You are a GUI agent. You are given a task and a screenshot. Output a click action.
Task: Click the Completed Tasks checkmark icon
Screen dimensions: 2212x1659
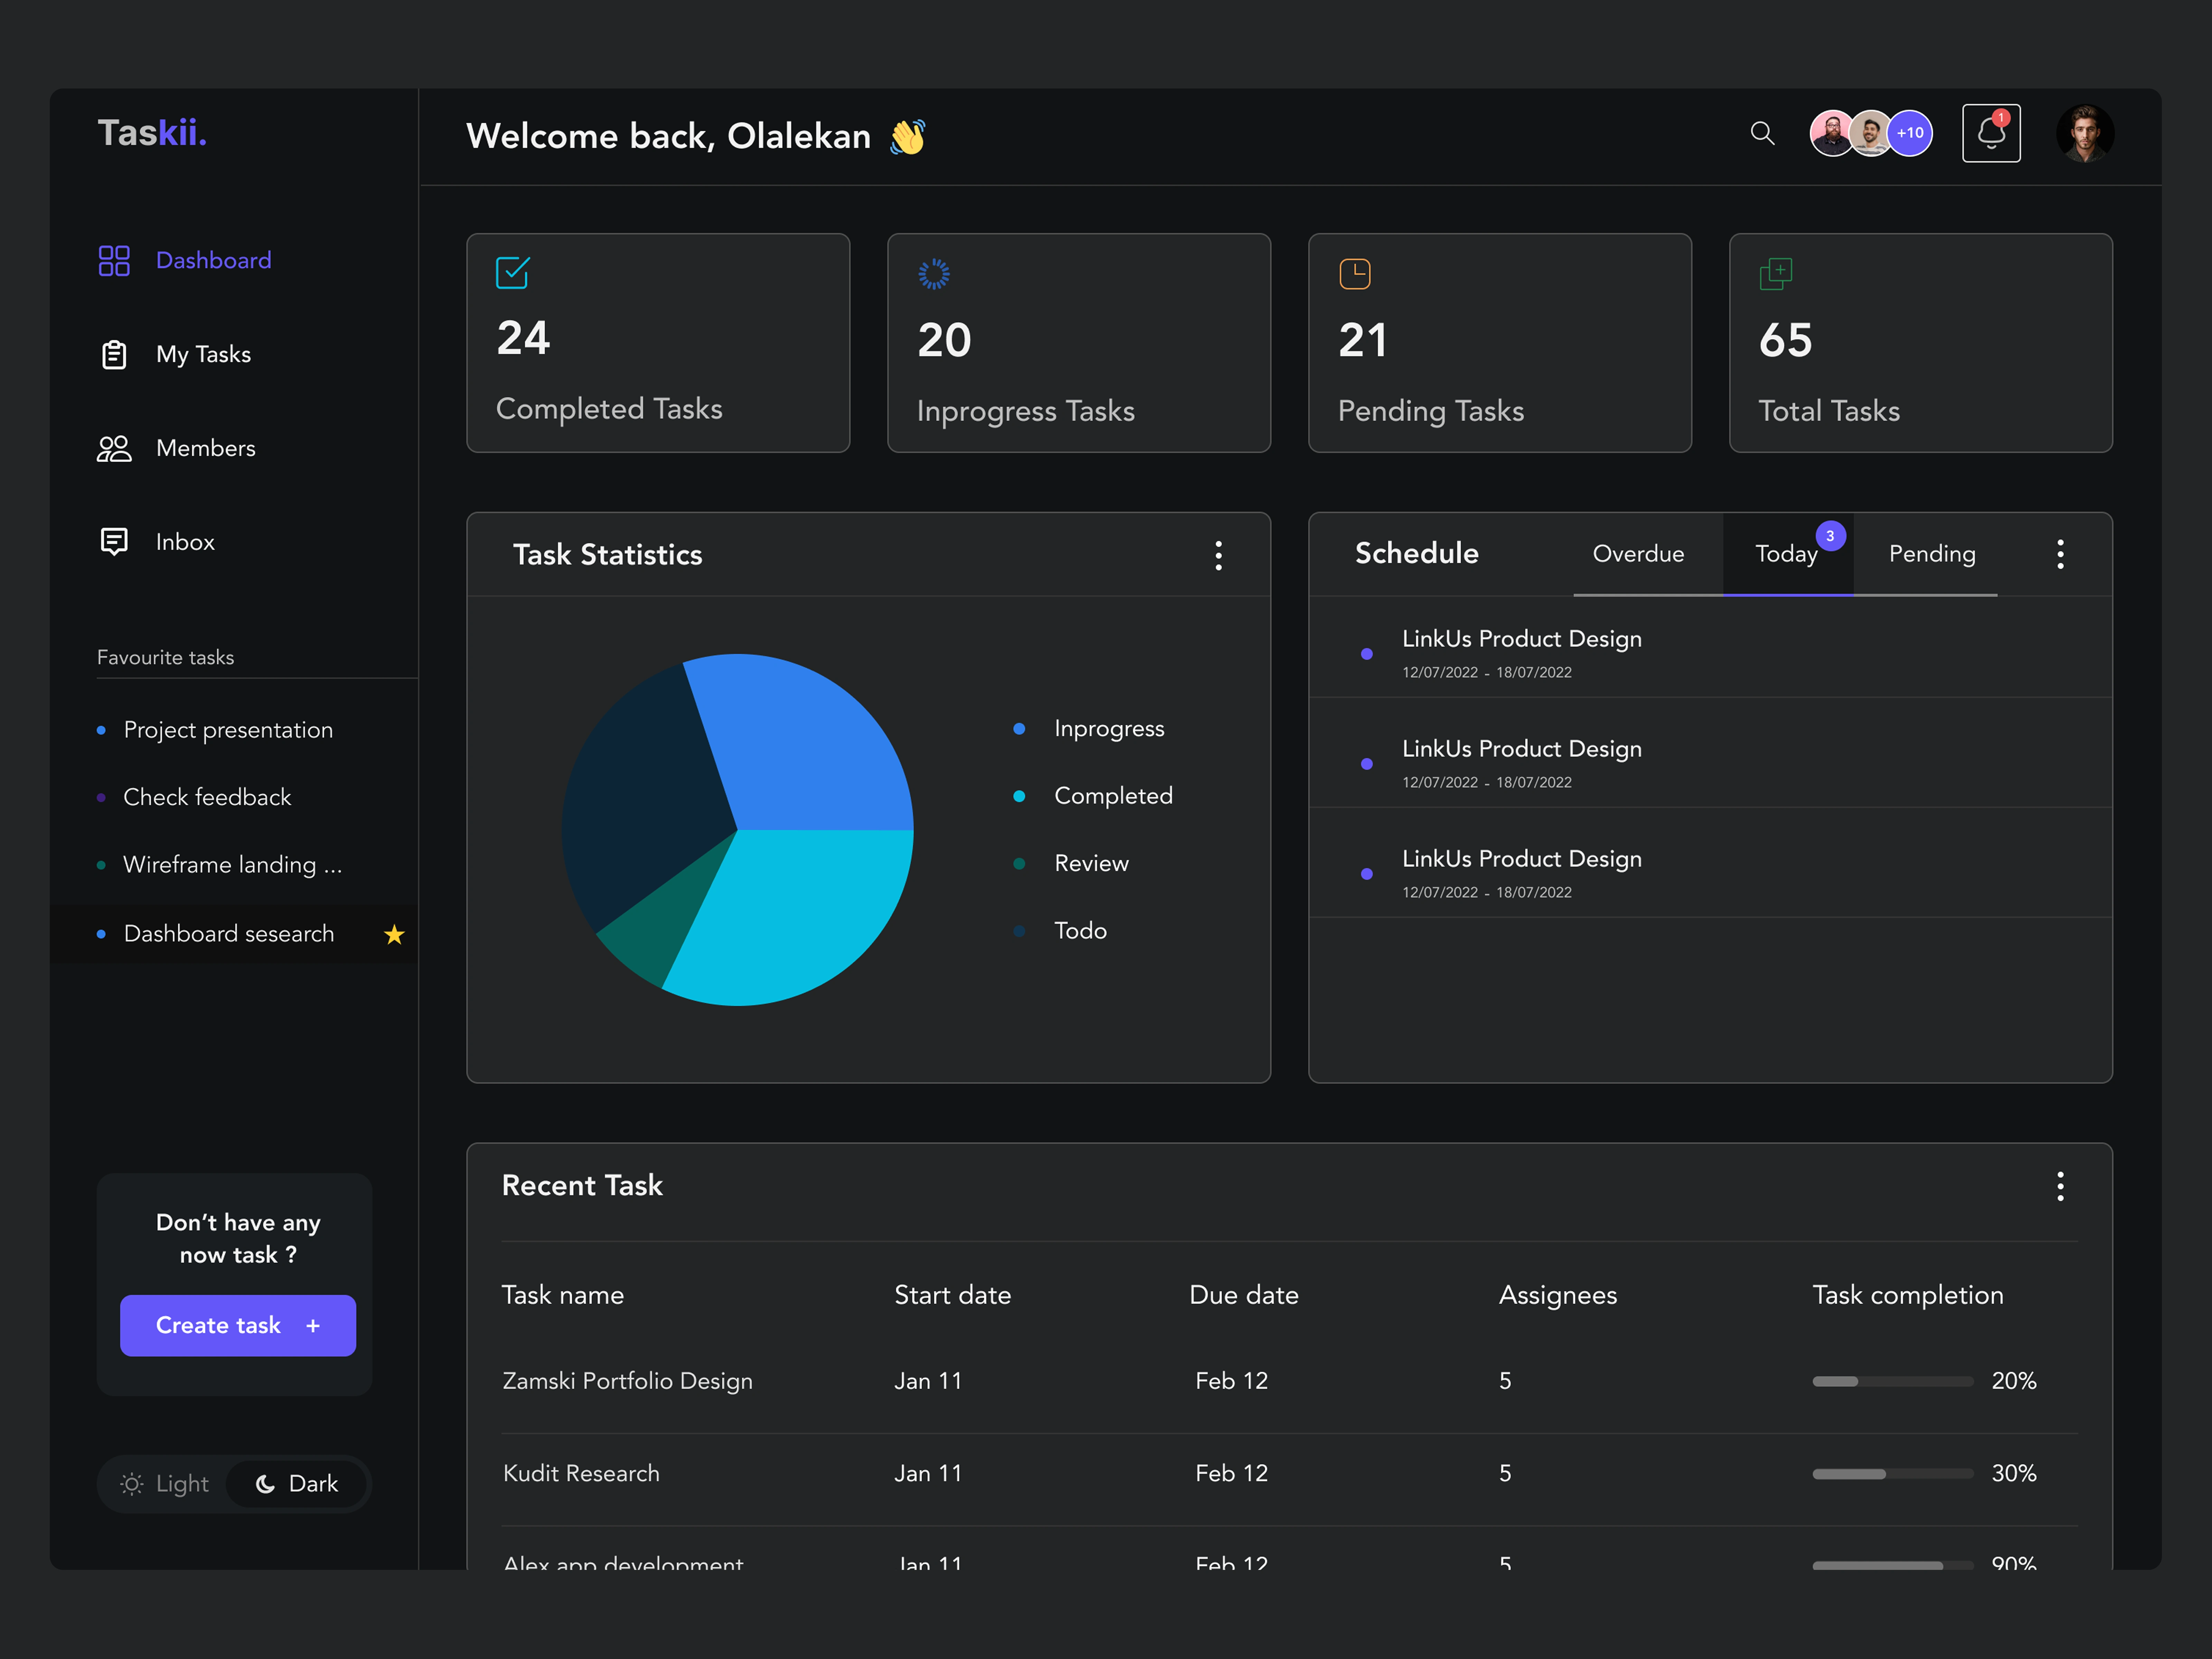tap(512, 272)
